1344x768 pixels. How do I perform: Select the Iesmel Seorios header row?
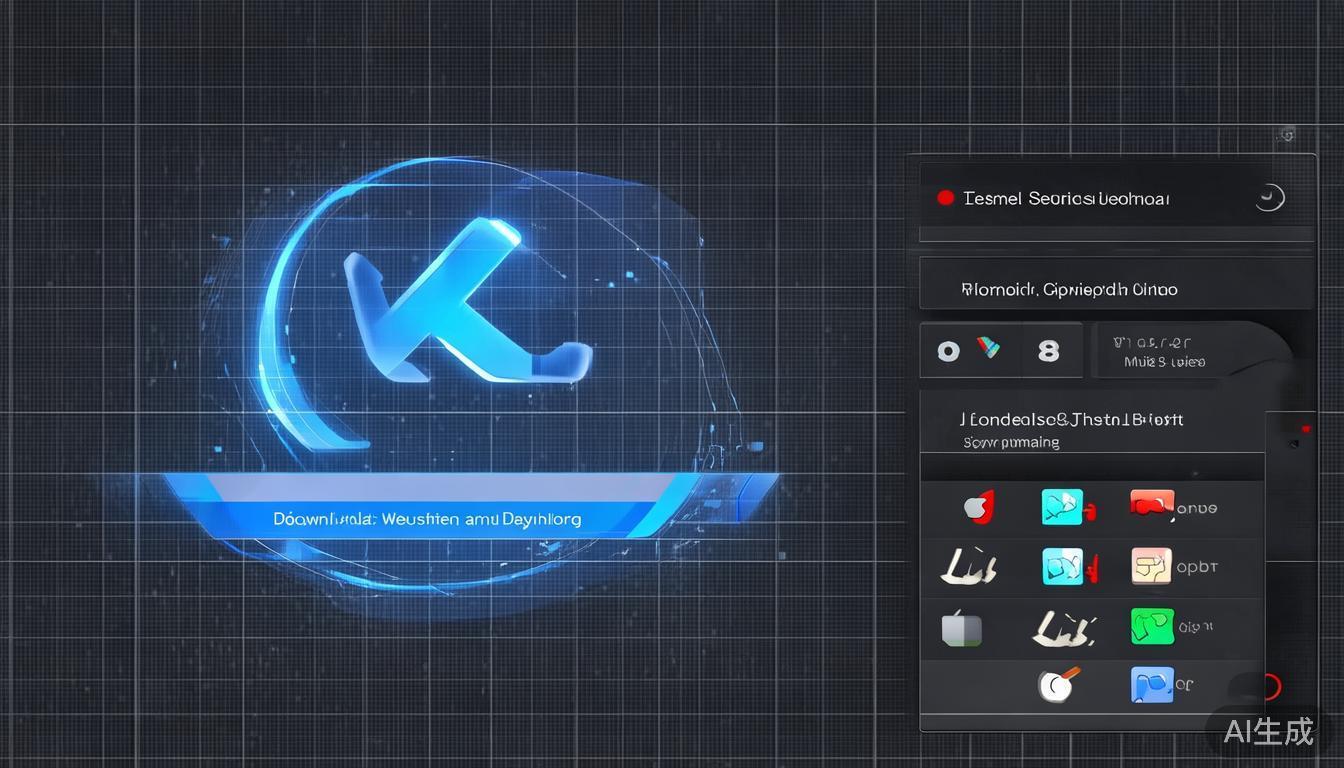click(x=1090, y=198)
